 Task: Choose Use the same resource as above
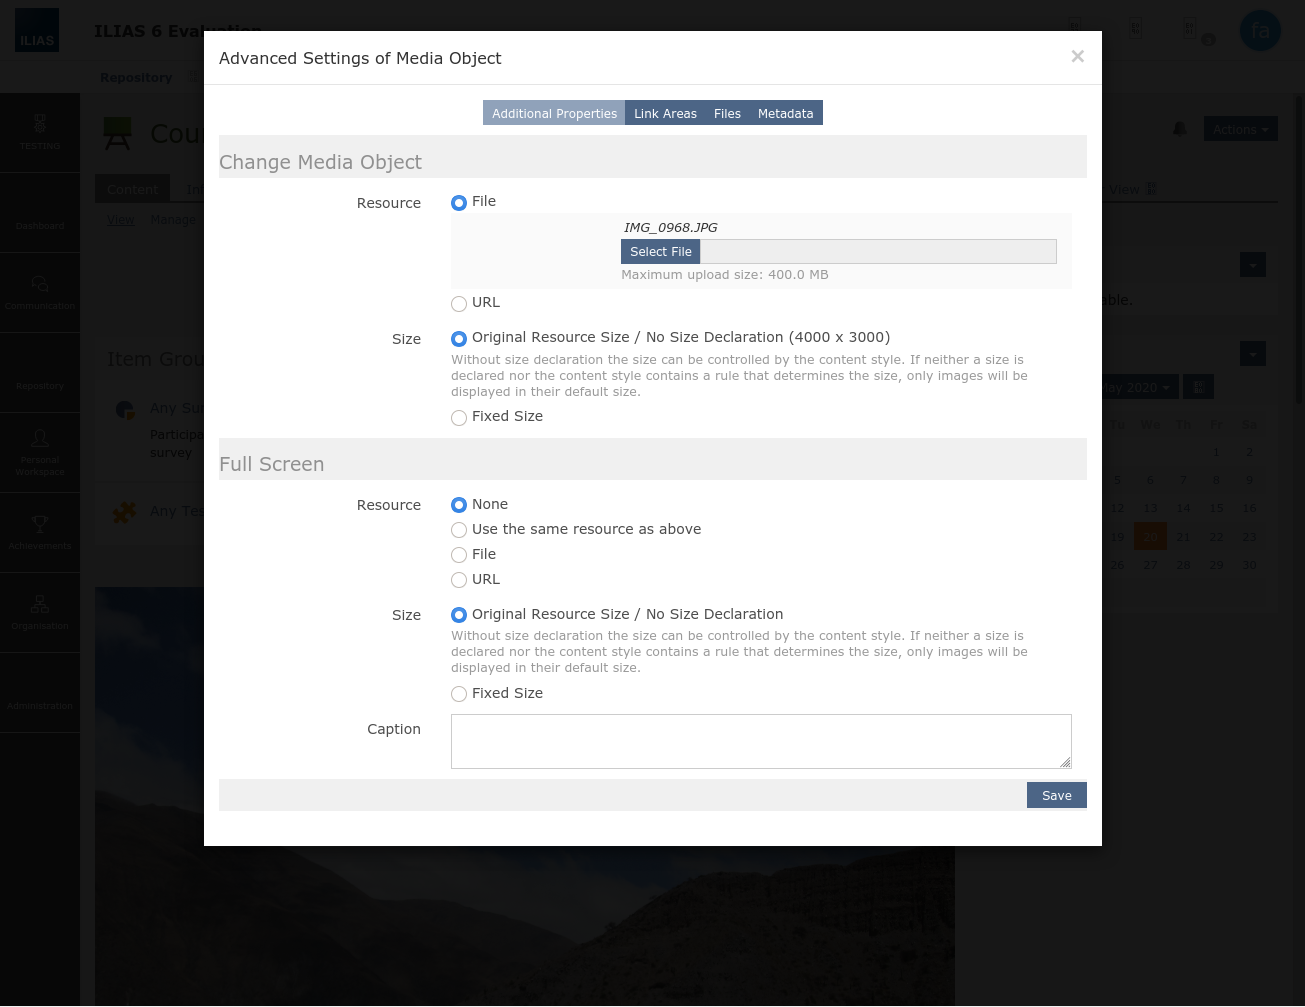pyautogui.click(x=458, y=529)
